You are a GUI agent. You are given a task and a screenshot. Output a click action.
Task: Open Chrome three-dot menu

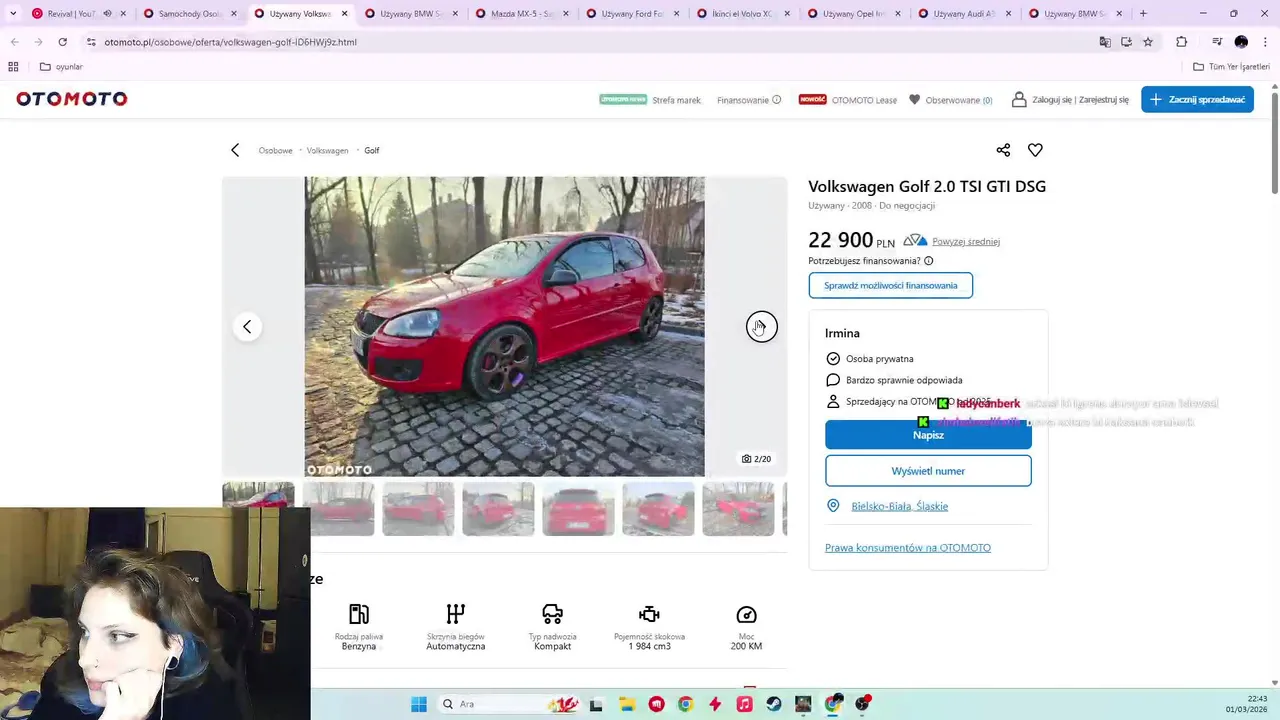pyautogui.click(x=1265, y=42)
